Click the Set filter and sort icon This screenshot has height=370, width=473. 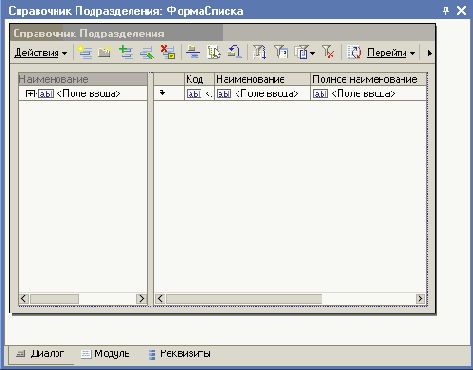click(260, 52)
